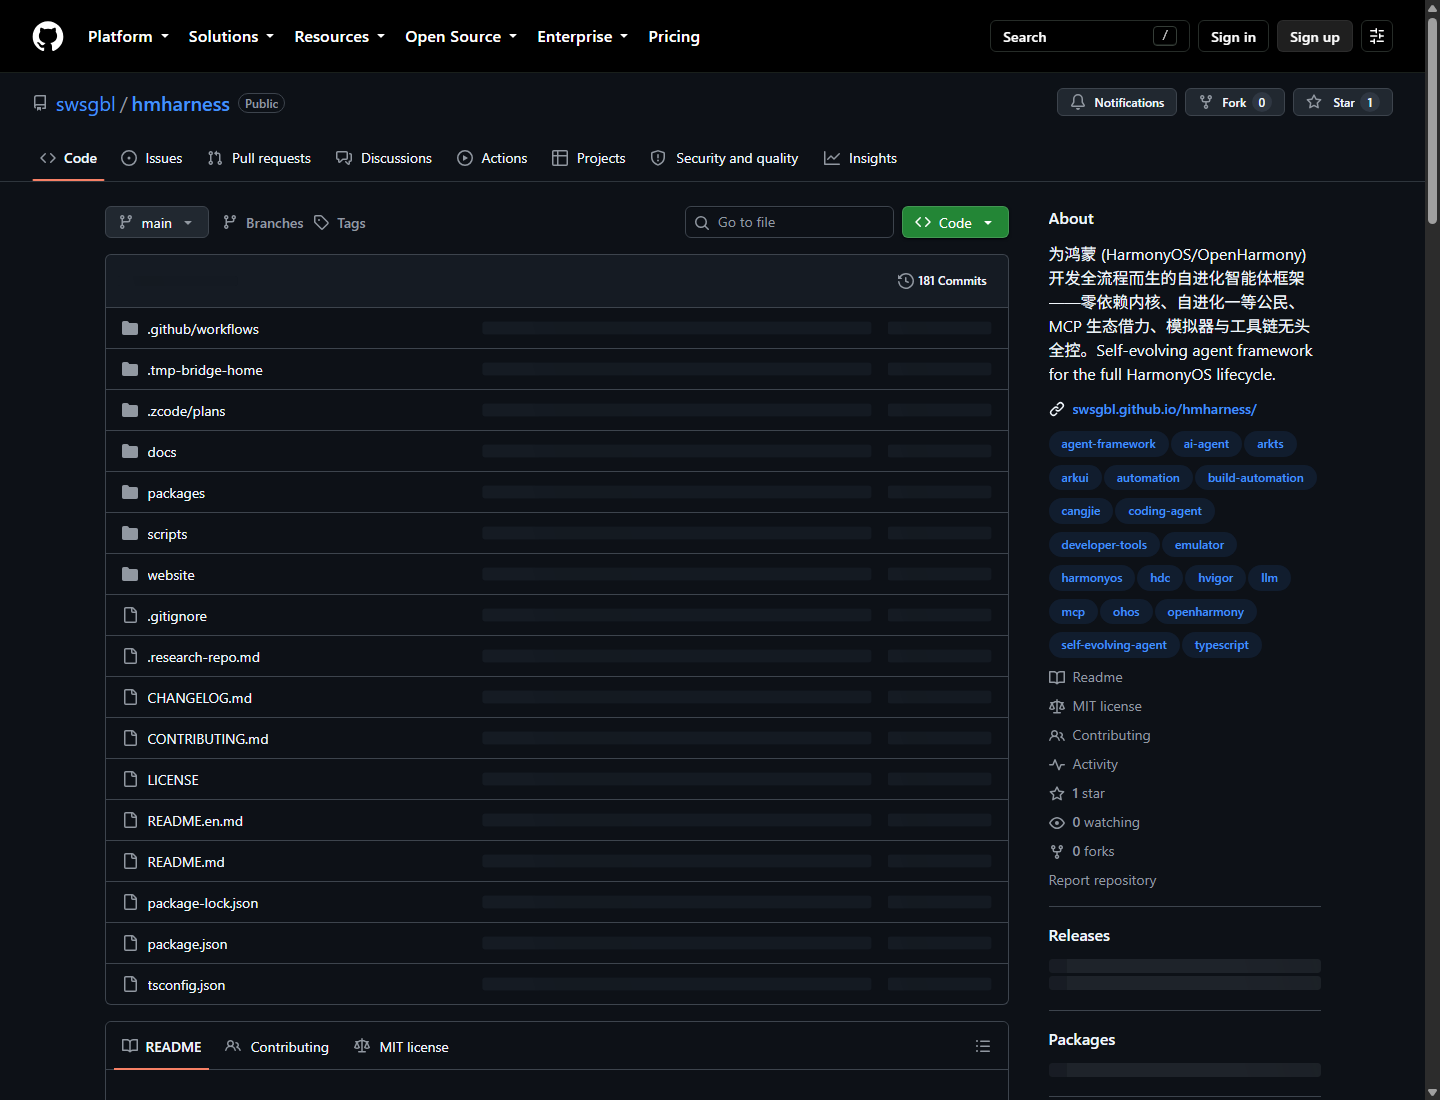The image size is (1440, 1100).
Task: Switch to the Discussions tab
Action: pyautogui.click(x=384, y=158)
